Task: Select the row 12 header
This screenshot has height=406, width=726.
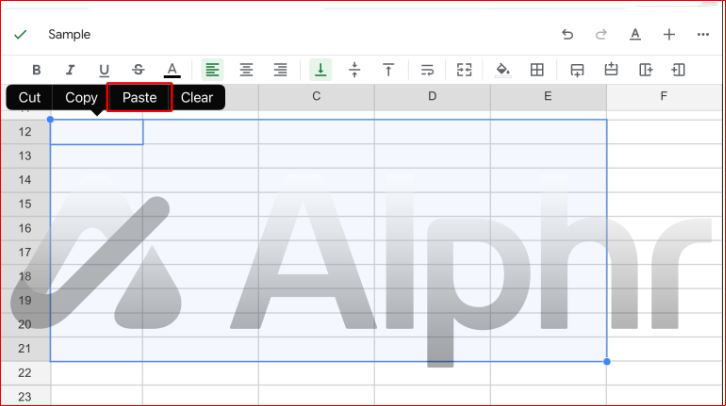Action: coord(25,132)
